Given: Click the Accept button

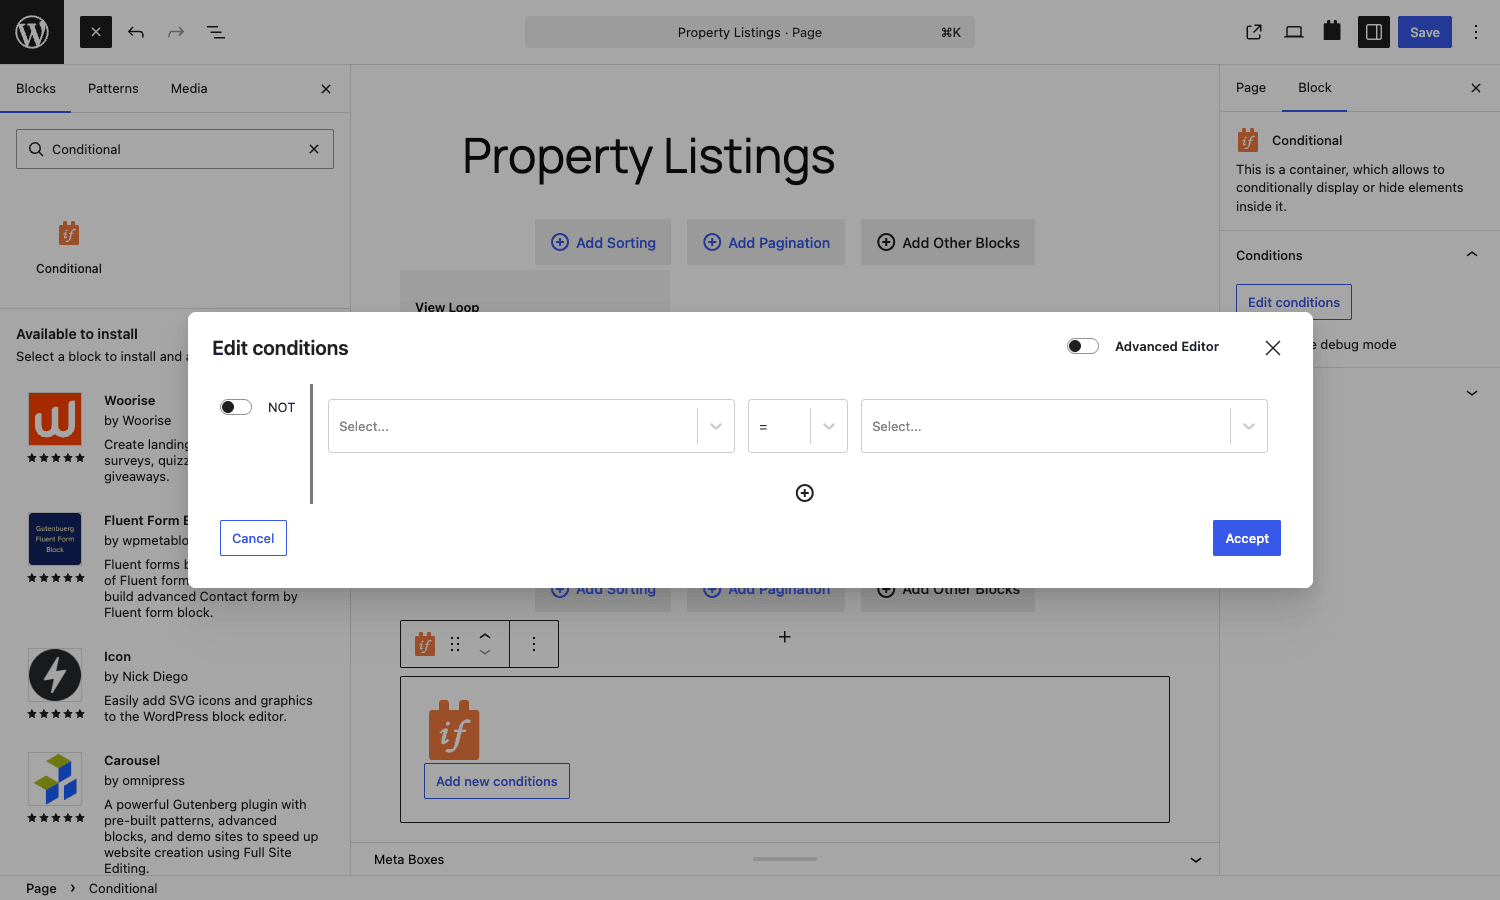Looking at the screenshot, I should point(1247,538).
